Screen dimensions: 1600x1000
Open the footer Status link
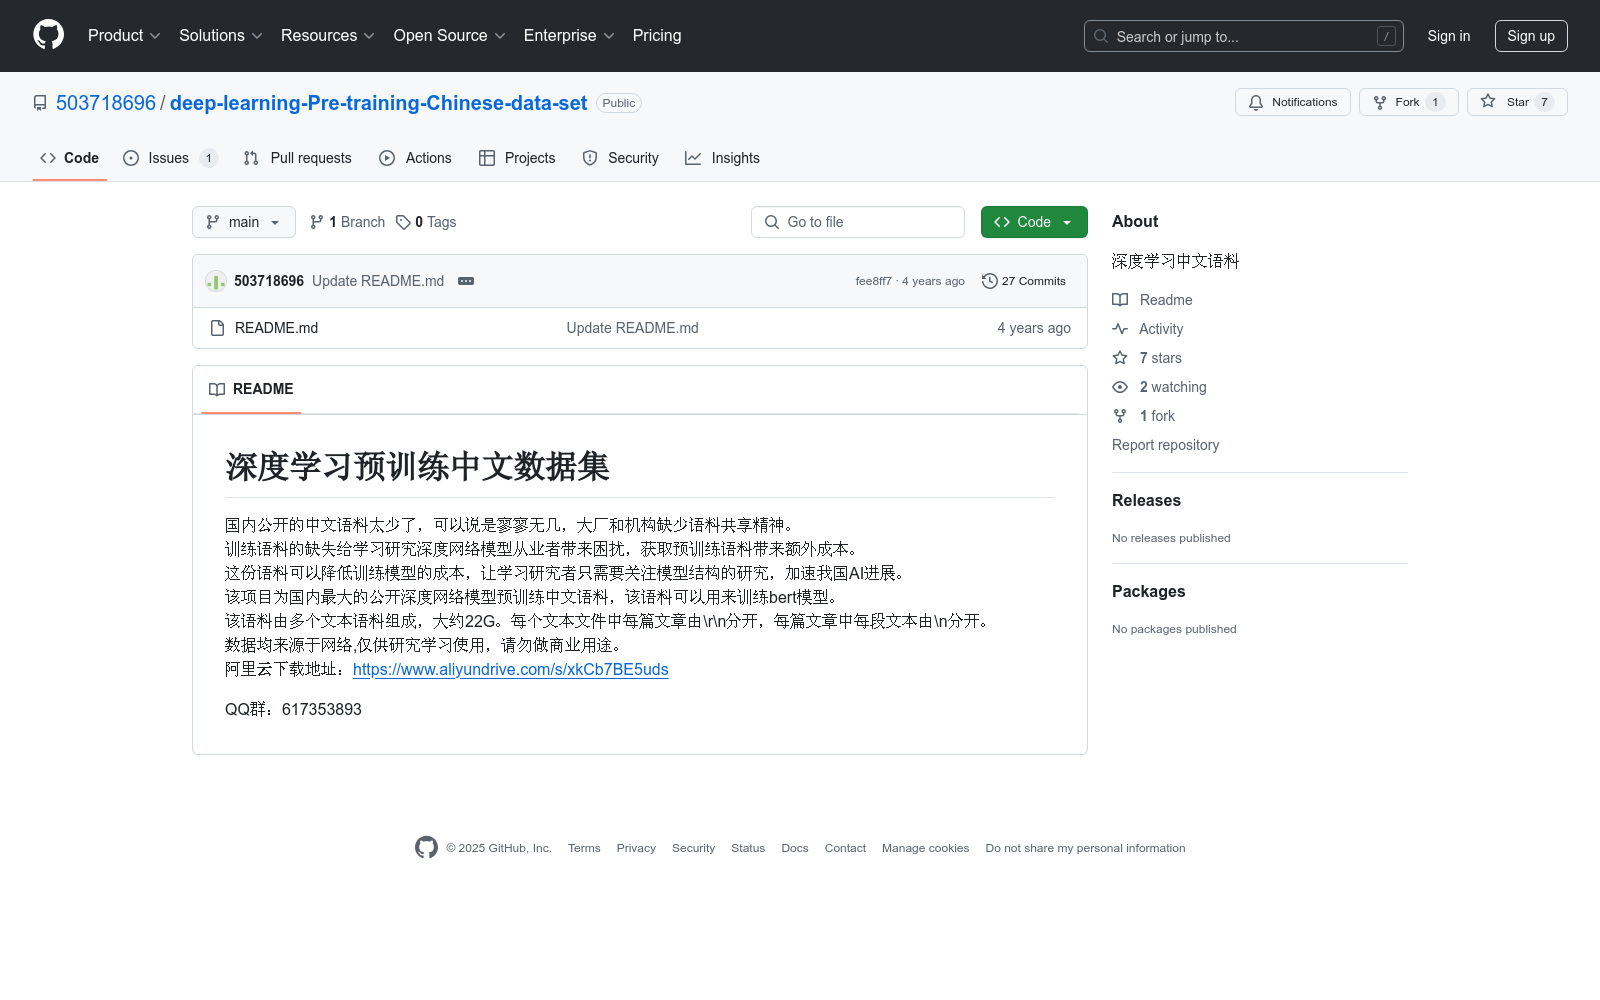(748, 848)
